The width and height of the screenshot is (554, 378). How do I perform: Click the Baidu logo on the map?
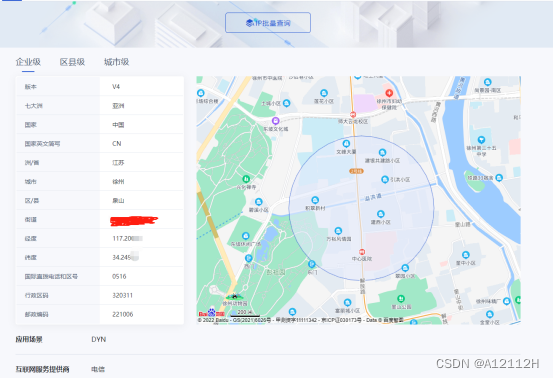click(x=211, y=313)
